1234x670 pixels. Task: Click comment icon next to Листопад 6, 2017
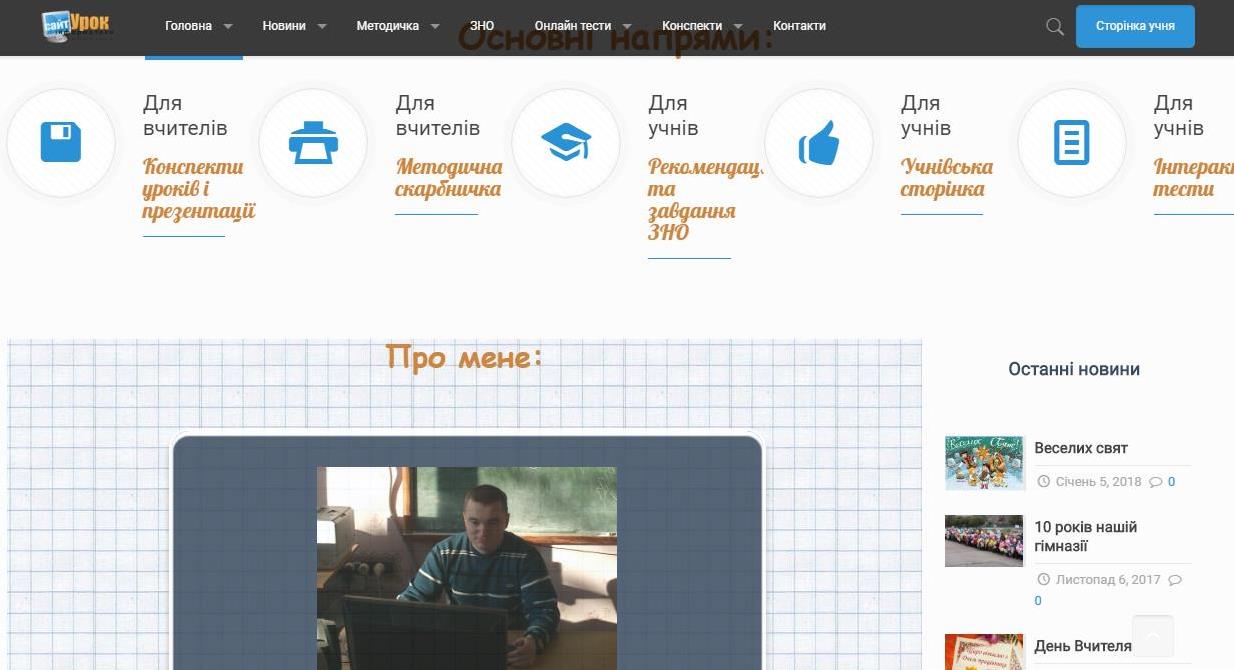(x=1175, y=580)
